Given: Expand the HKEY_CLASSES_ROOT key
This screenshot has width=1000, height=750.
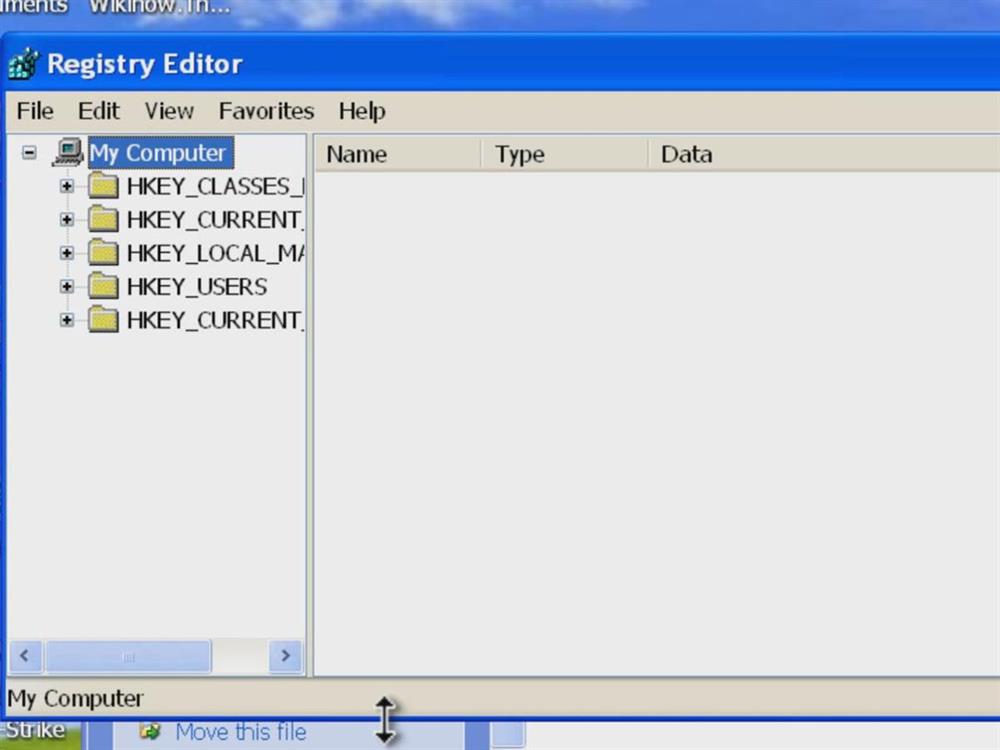Looking at the screenshot, I should 67,186.
